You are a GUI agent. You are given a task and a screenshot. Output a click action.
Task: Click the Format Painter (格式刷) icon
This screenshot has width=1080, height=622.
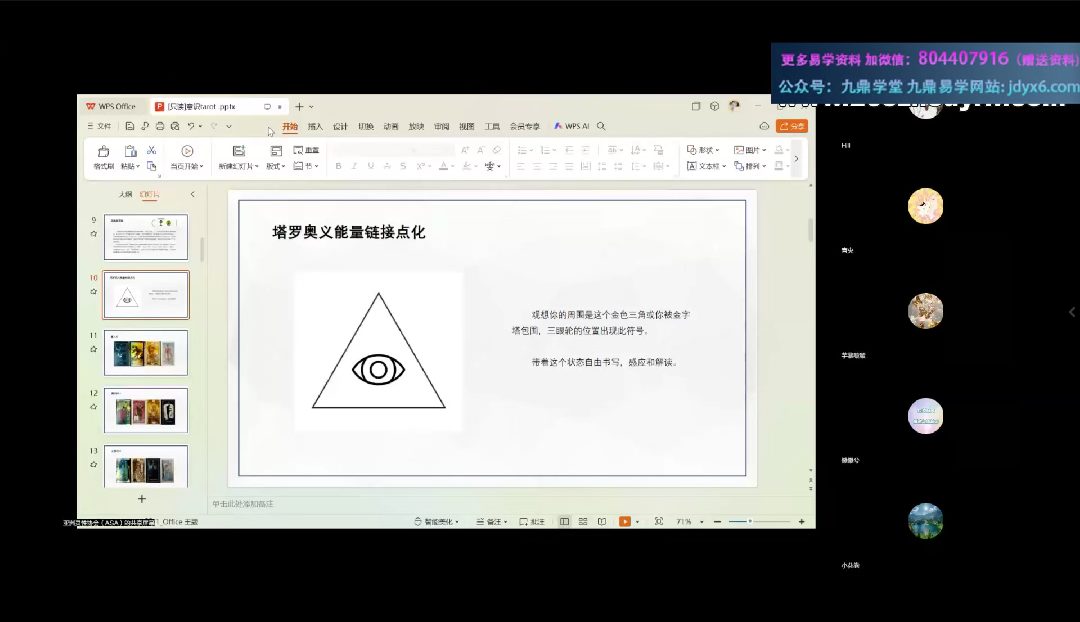tap(103, 152)
